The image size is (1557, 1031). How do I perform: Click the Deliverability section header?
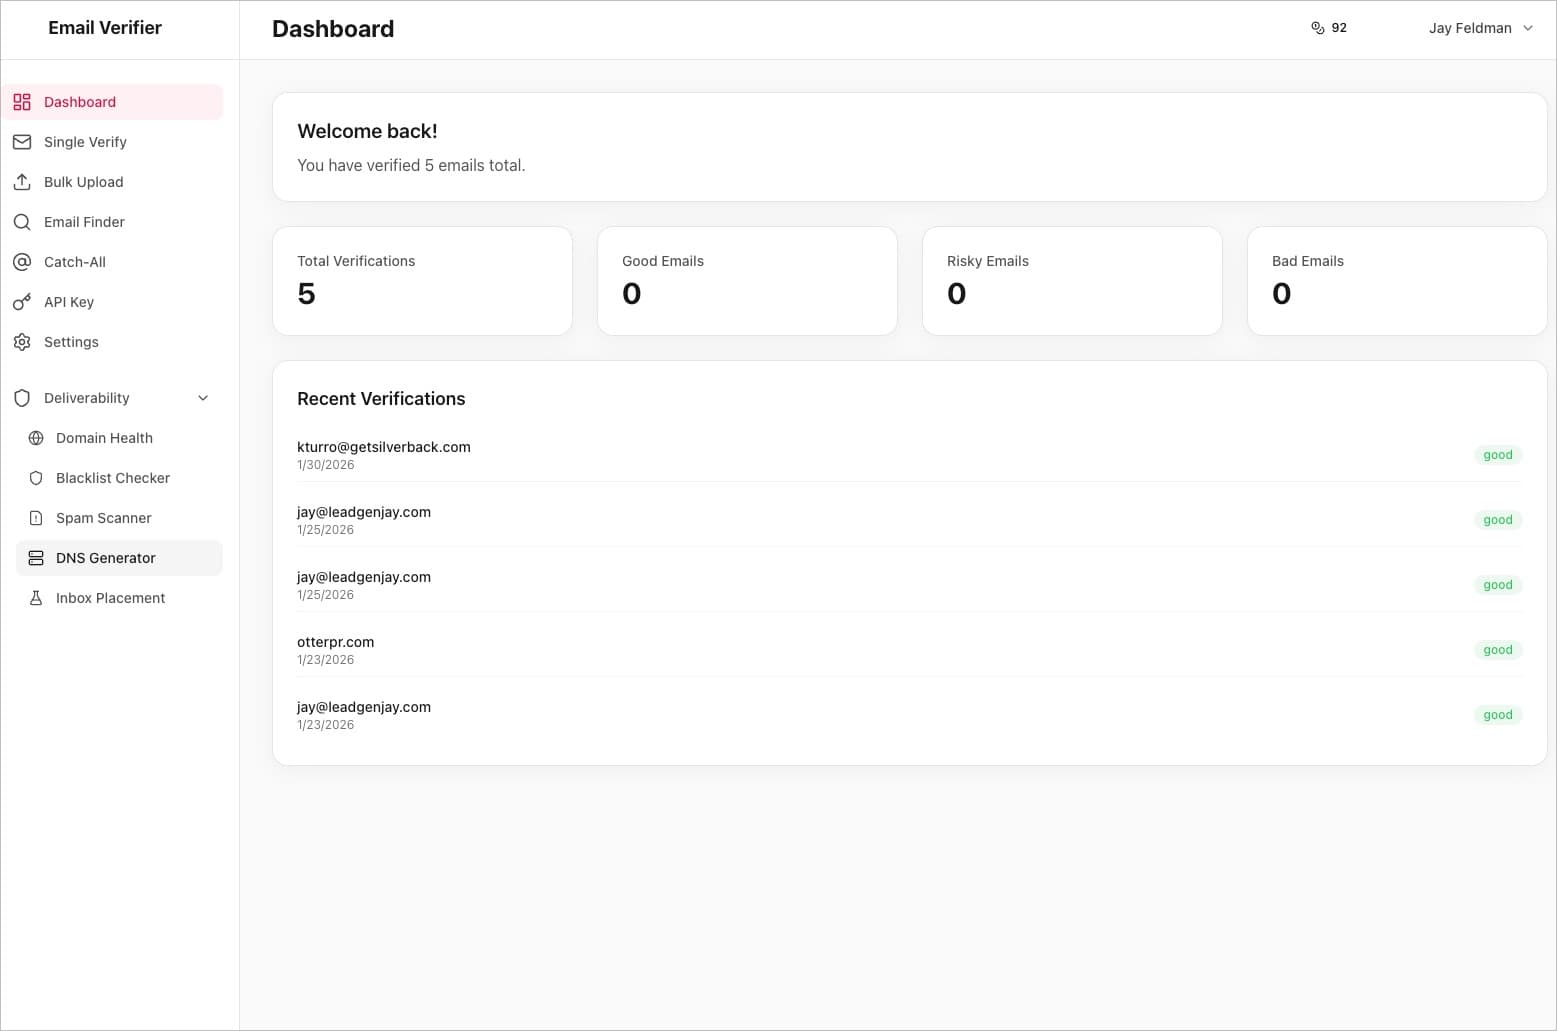(87, 398)
